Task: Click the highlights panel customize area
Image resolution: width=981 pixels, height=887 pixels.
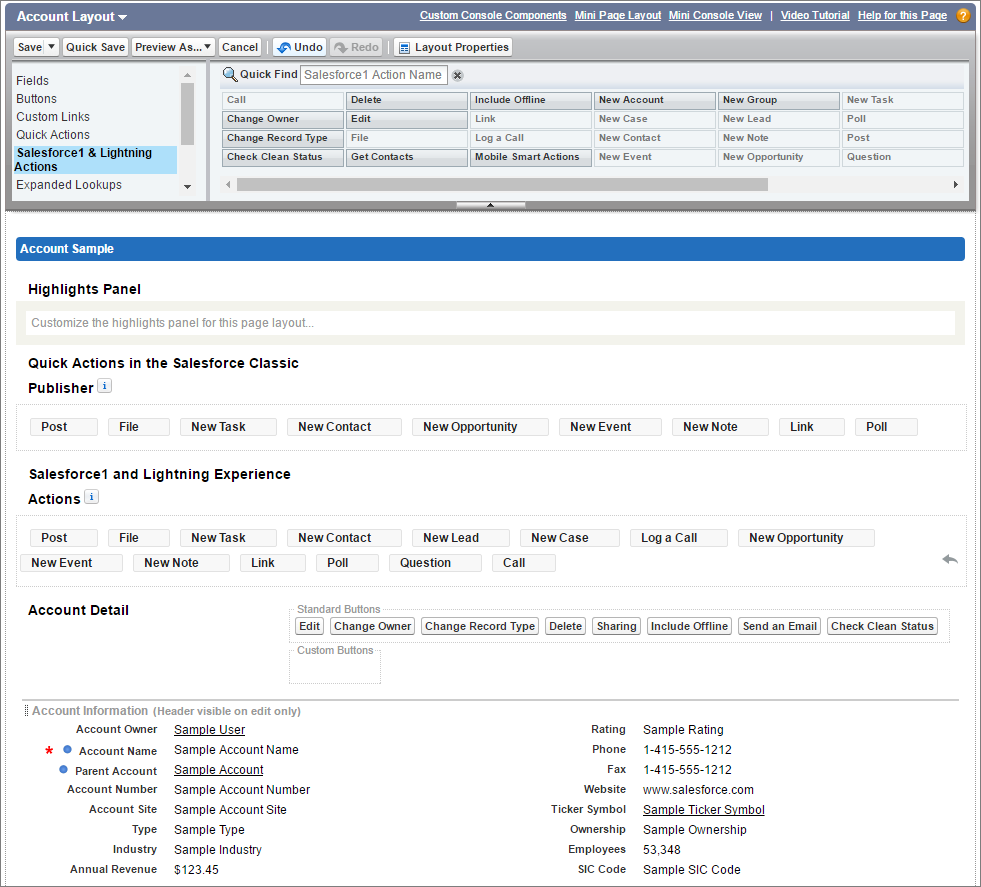Action: [x=490, y=323]
